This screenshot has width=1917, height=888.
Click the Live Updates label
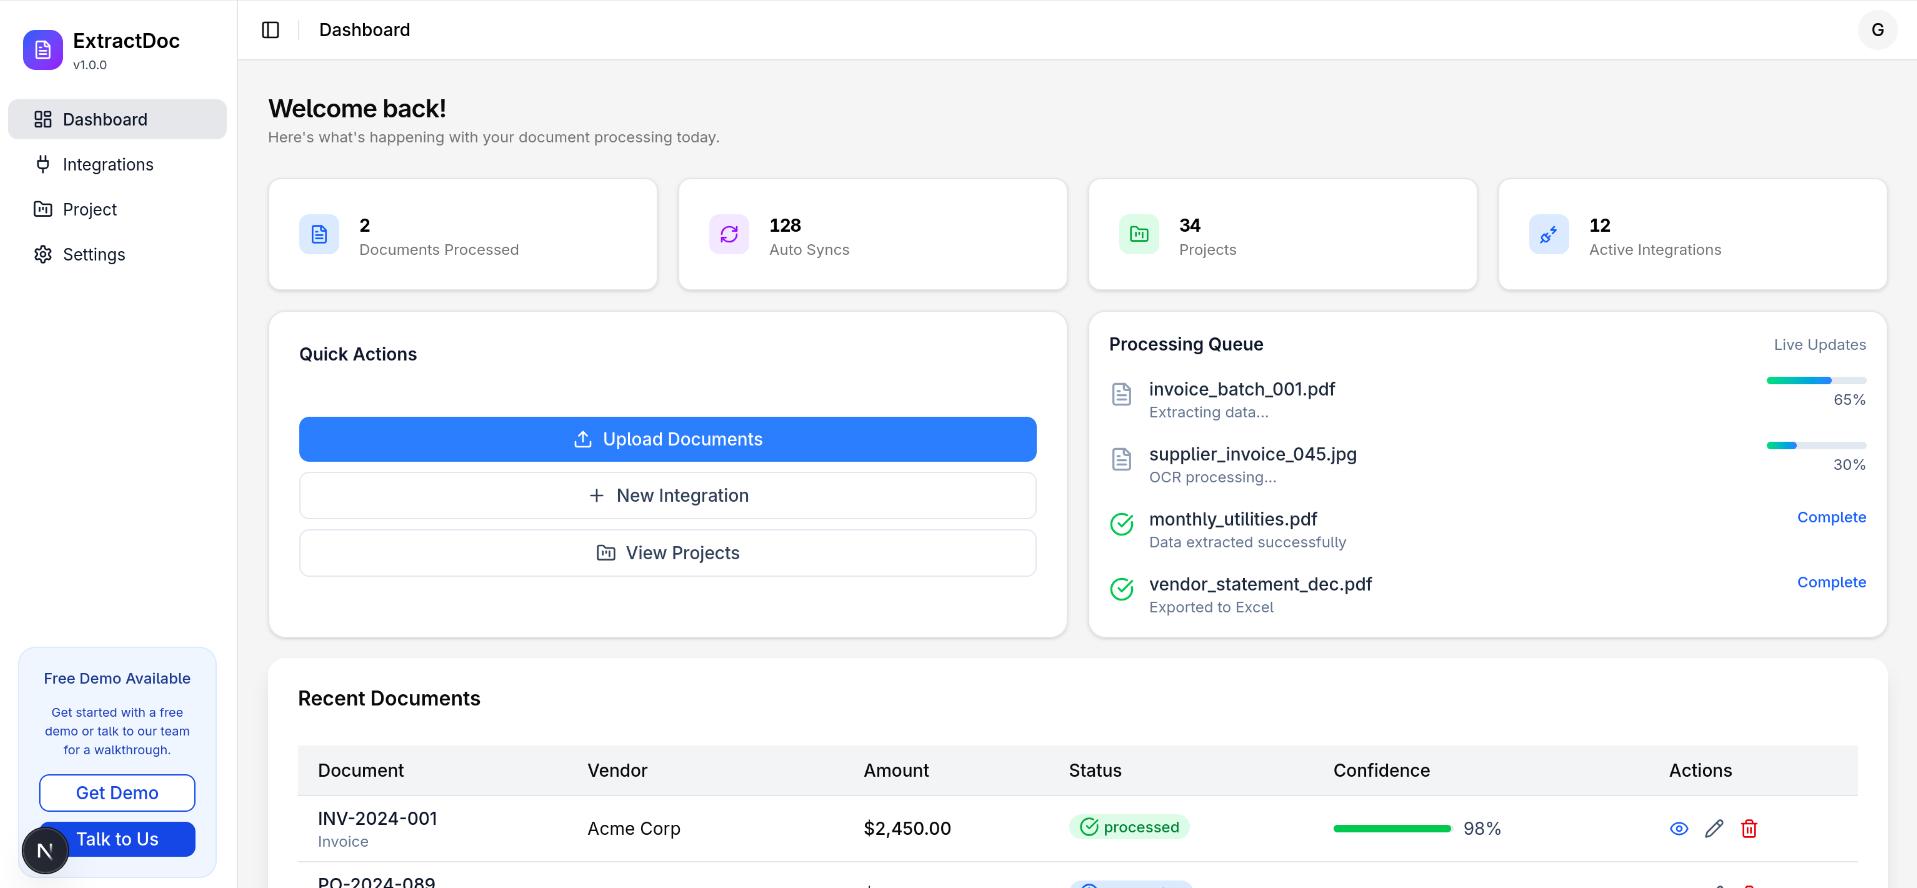[x=1819, y=345]
